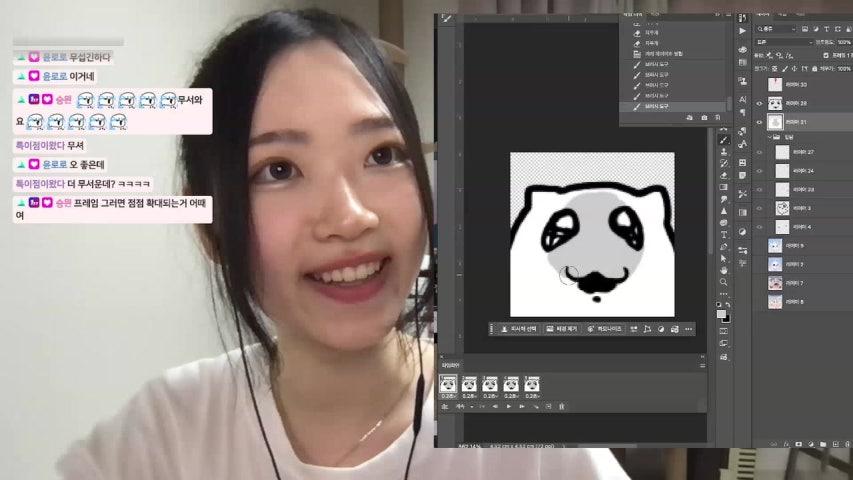This screenshot has width=853, height=480.
Task: Click adjustment circle icon in contextual task bar
Action: click(660, 329)
